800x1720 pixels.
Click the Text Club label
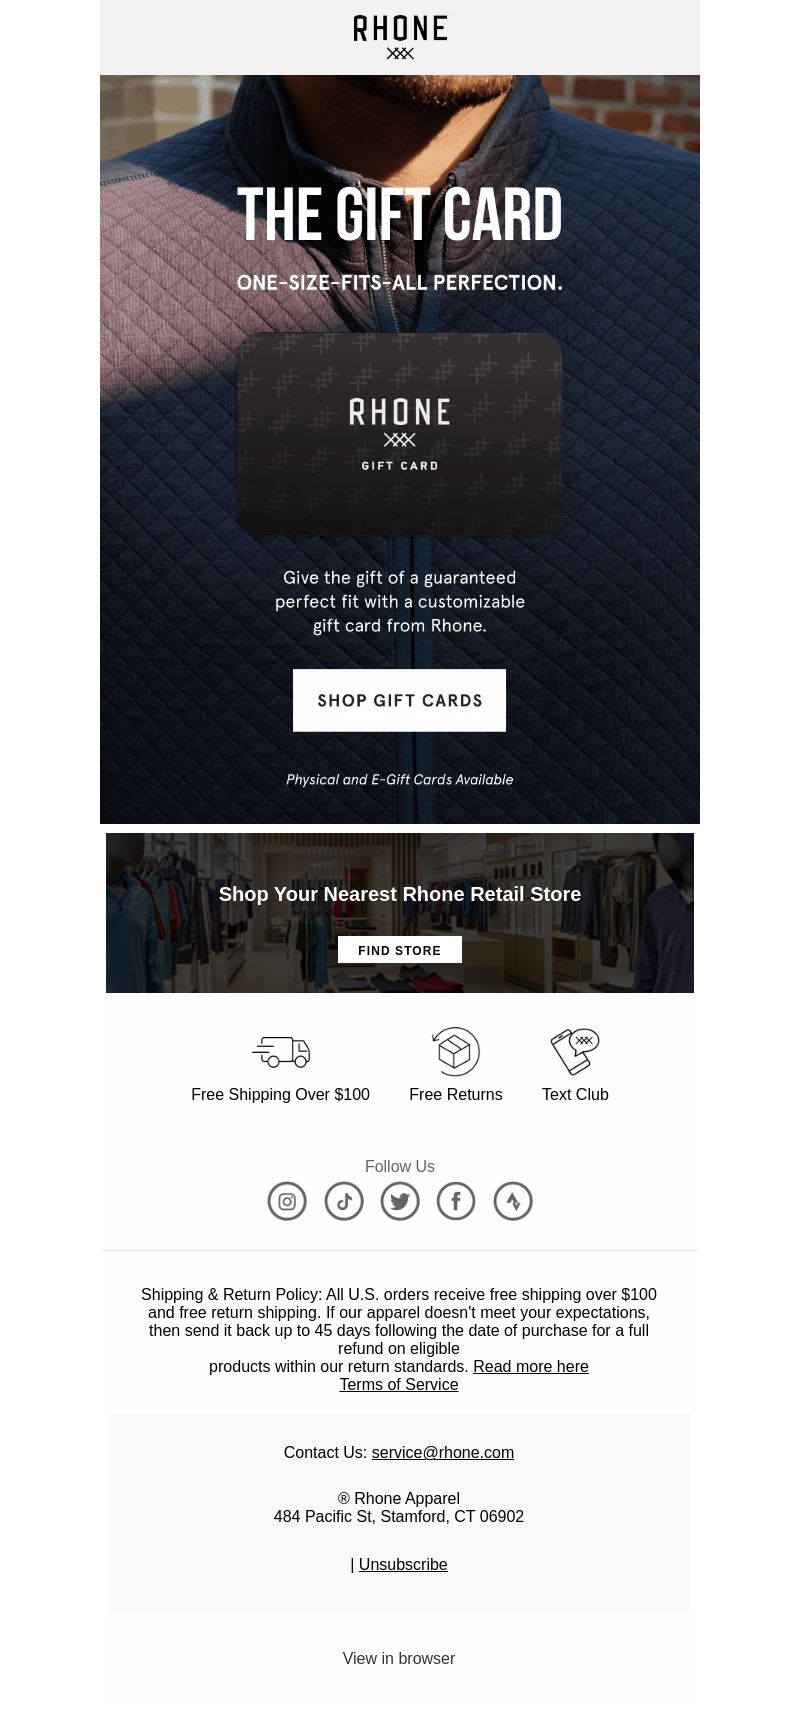[575, 1094]
